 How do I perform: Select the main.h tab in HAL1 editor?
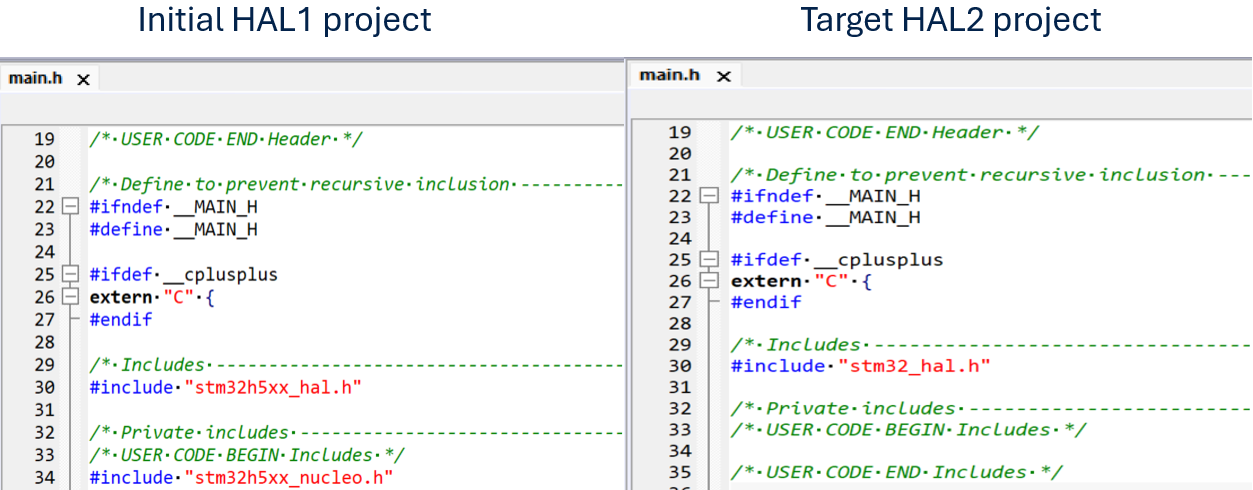(x=30, y=78)
